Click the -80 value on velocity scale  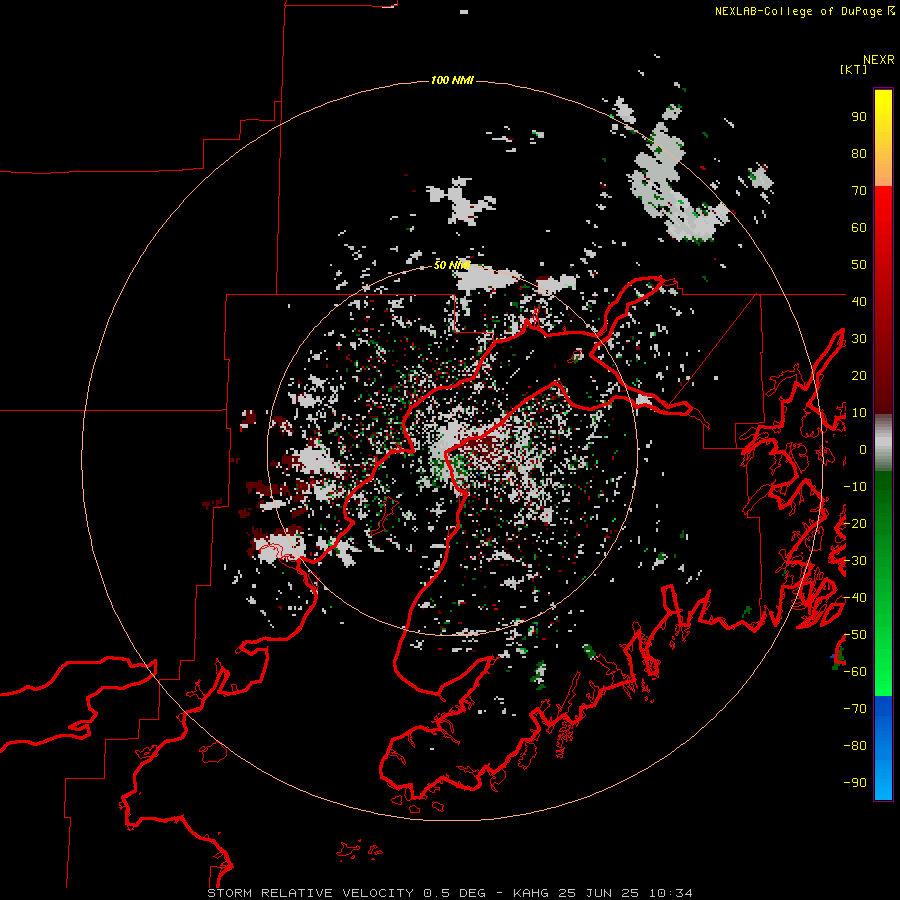[x=855, y=746]
